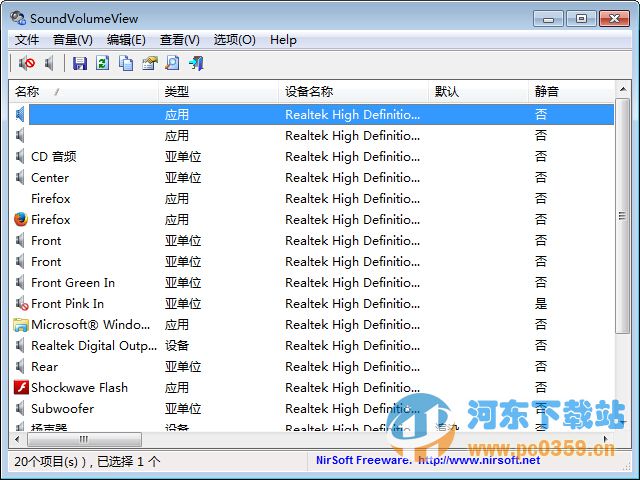The height and width of the screenshot is (480, 640).
Task: Click the horizontal scrollbar left arrow
Action: point(17,440)
